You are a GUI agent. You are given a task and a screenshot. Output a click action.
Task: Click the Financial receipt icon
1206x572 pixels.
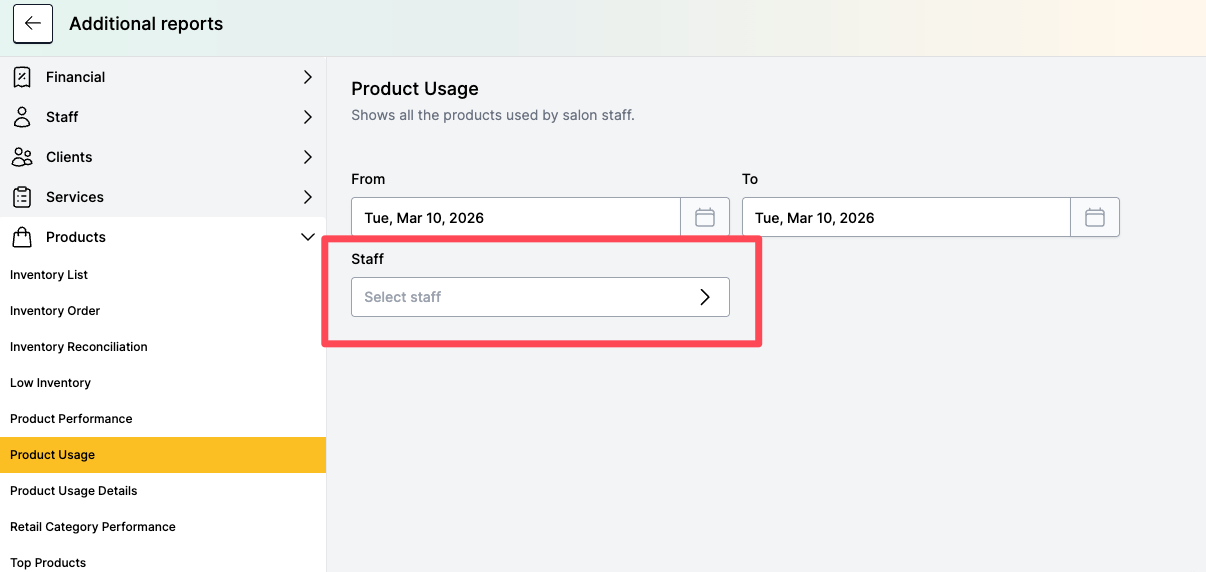click(x=22, y=77)
